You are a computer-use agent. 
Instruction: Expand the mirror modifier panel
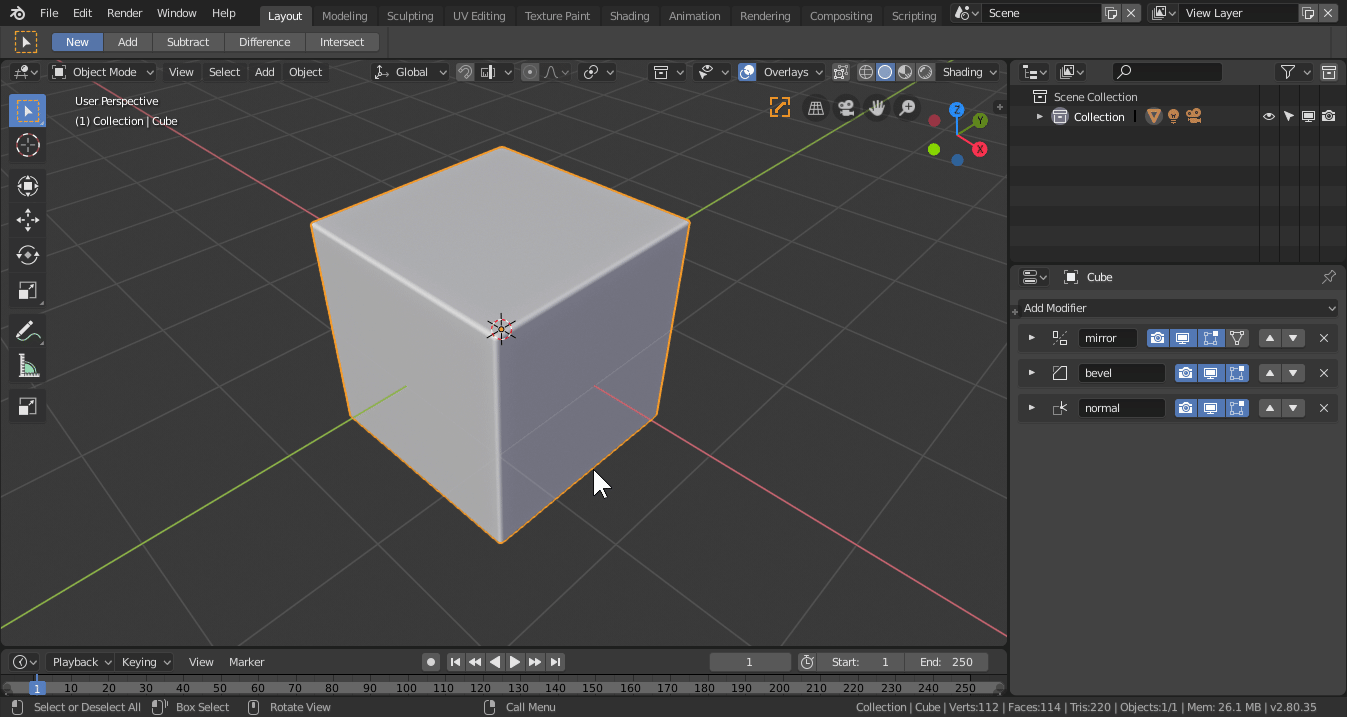point(1032,338)
